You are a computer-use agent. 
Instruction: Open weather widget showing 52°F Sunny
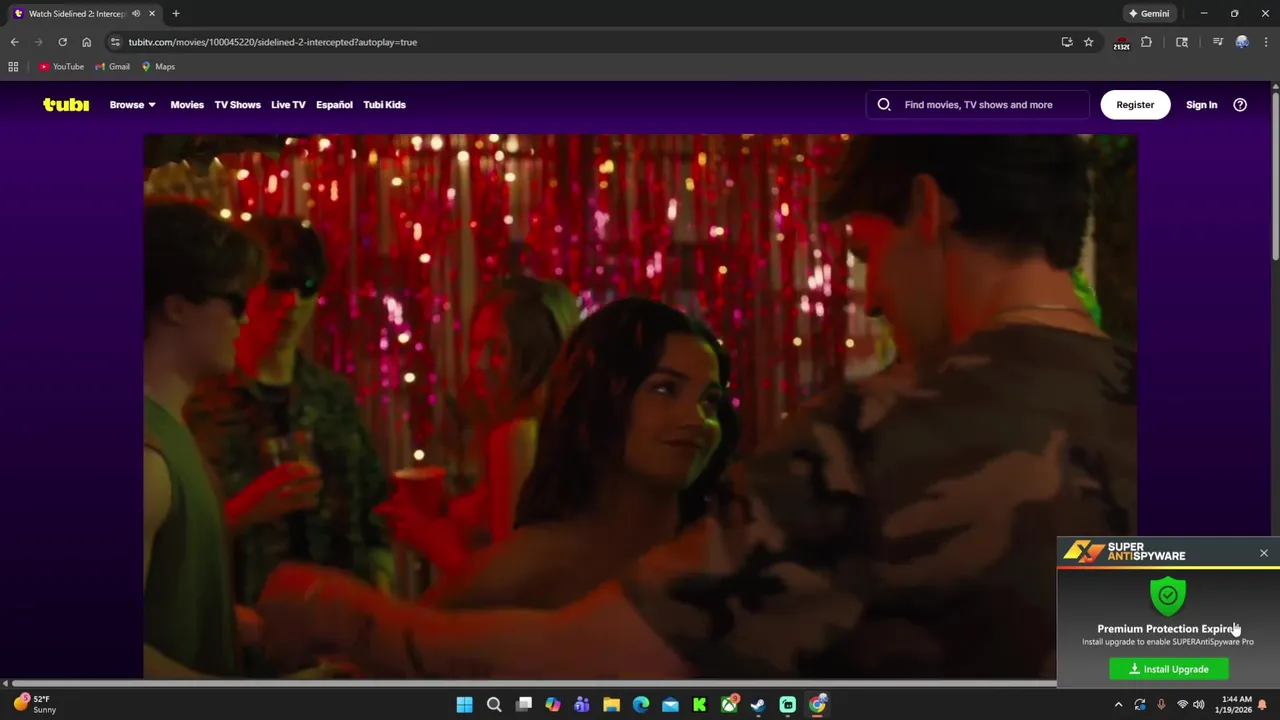tap(34, 704)
